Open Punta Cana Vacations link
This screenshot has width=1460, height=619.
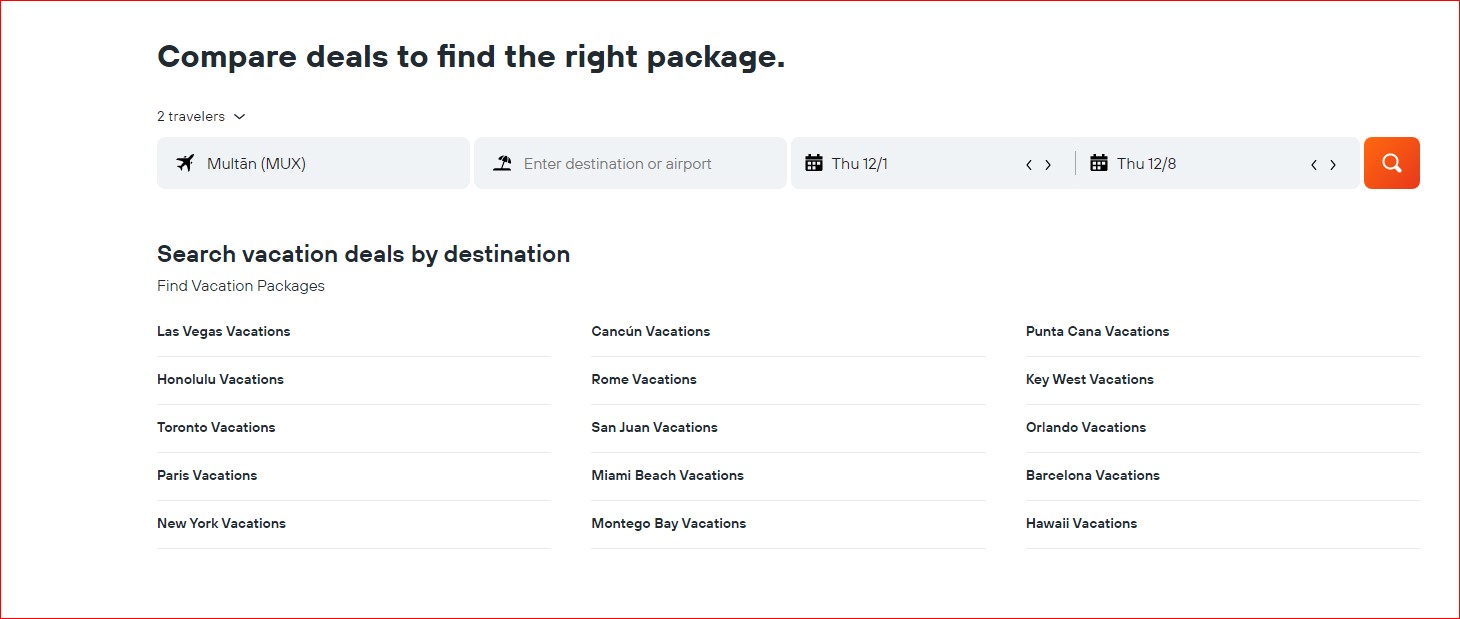click(1097, 331)
